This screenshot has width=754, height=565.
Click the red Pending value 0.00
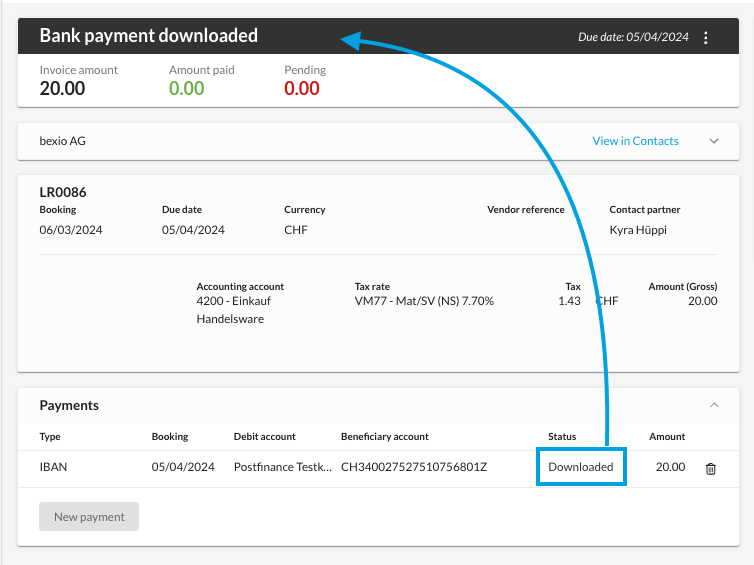tap(302, 88)
